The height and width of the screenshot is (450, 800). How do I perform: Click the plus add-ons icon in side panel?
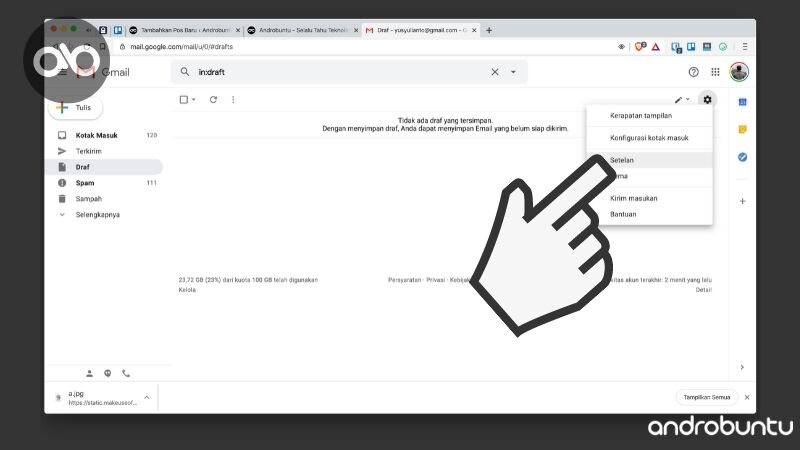point(742,201)
